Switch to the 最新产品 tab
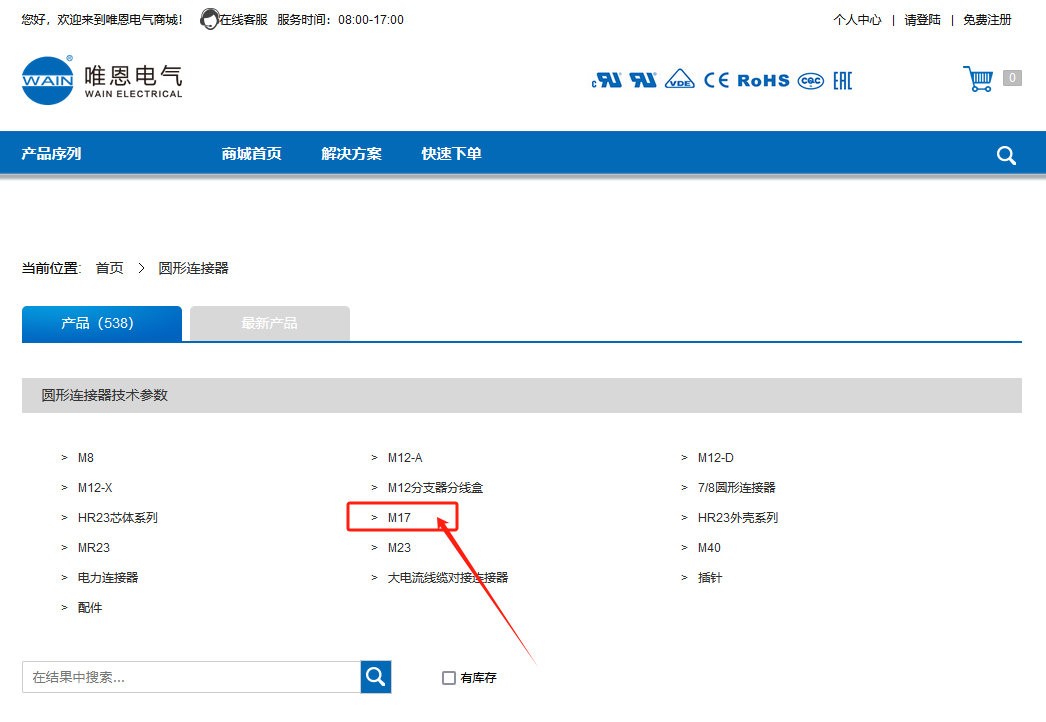The image size is (1046, 722). pos(269,324)
